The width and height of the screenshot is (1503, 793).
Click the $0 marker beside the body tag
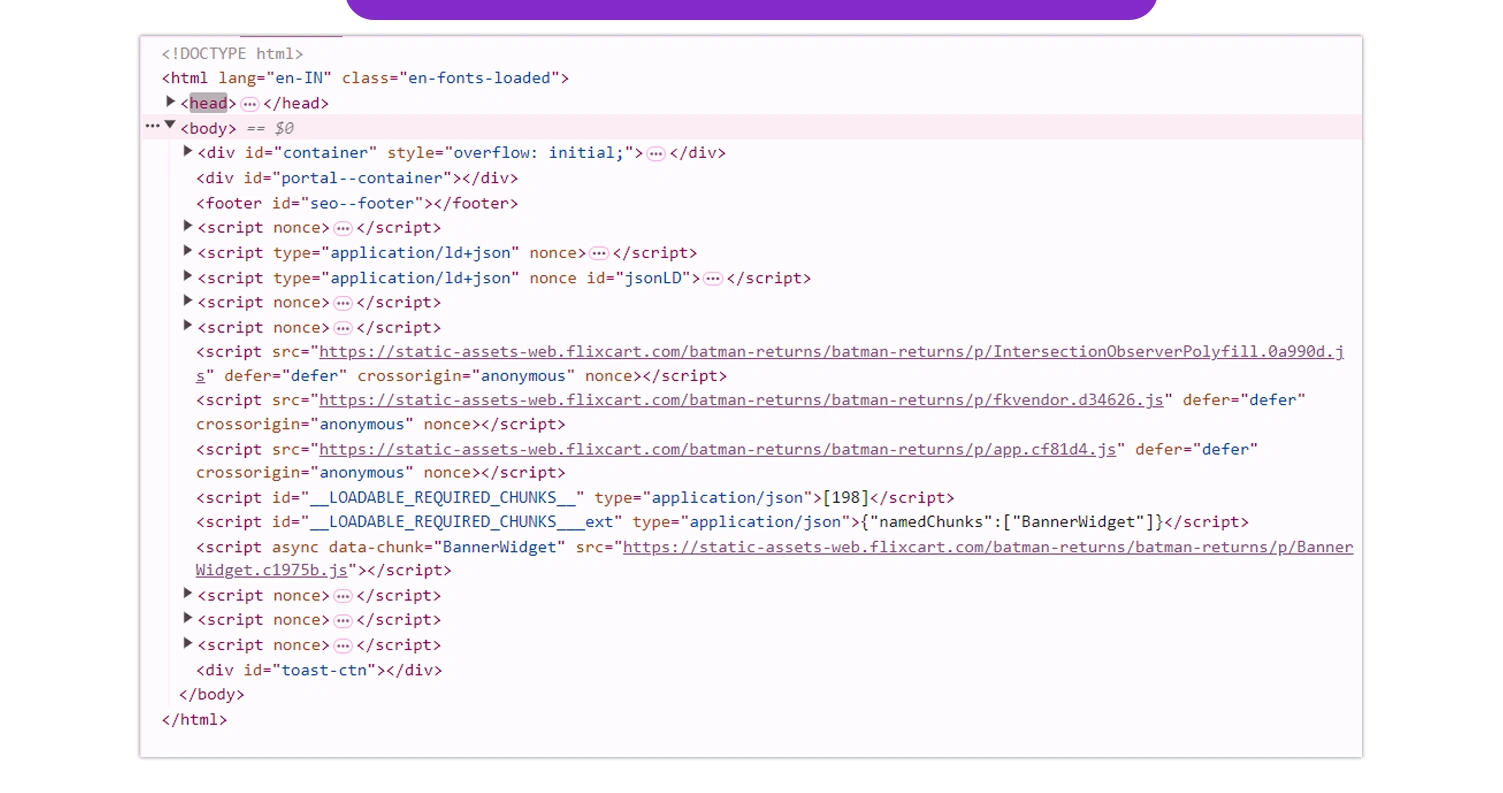tap(283, 127)
